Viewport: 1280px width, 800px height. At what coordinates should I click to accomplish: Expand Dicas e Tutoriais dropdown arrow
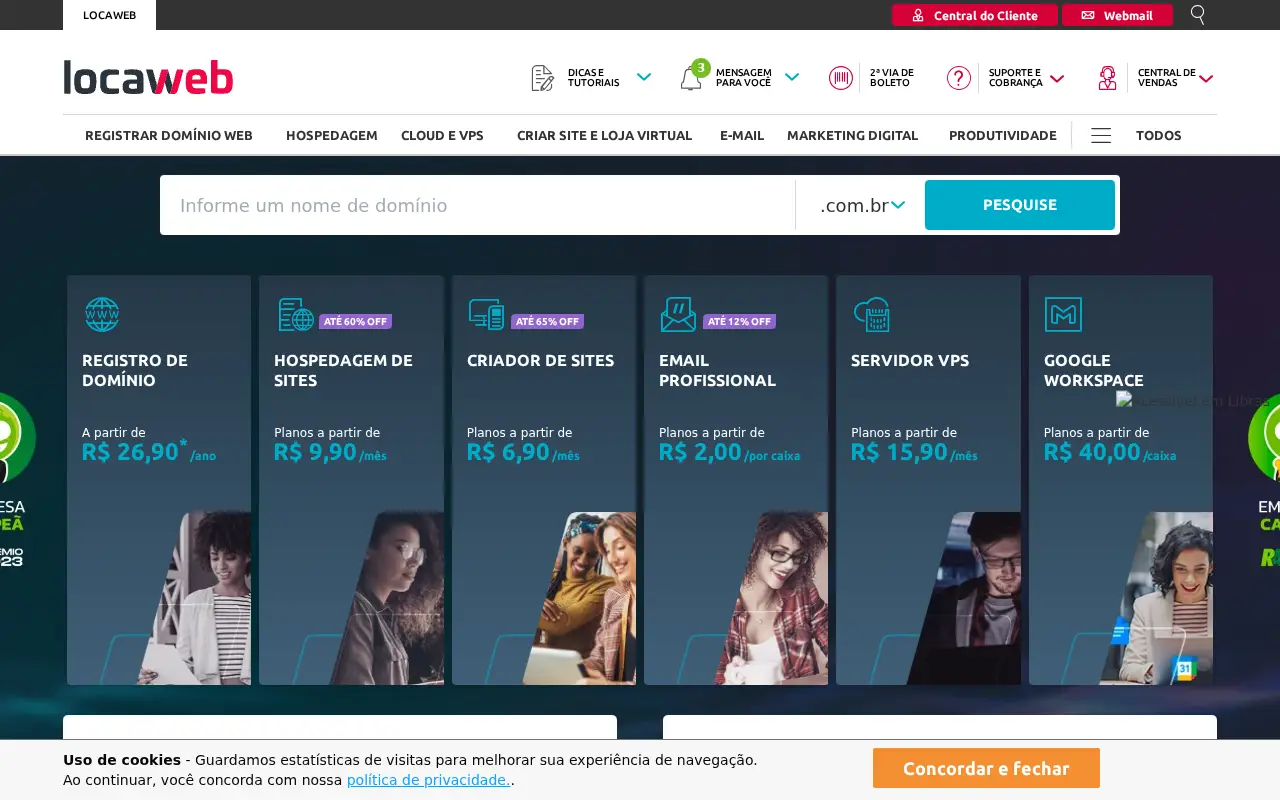pos(644,77)
